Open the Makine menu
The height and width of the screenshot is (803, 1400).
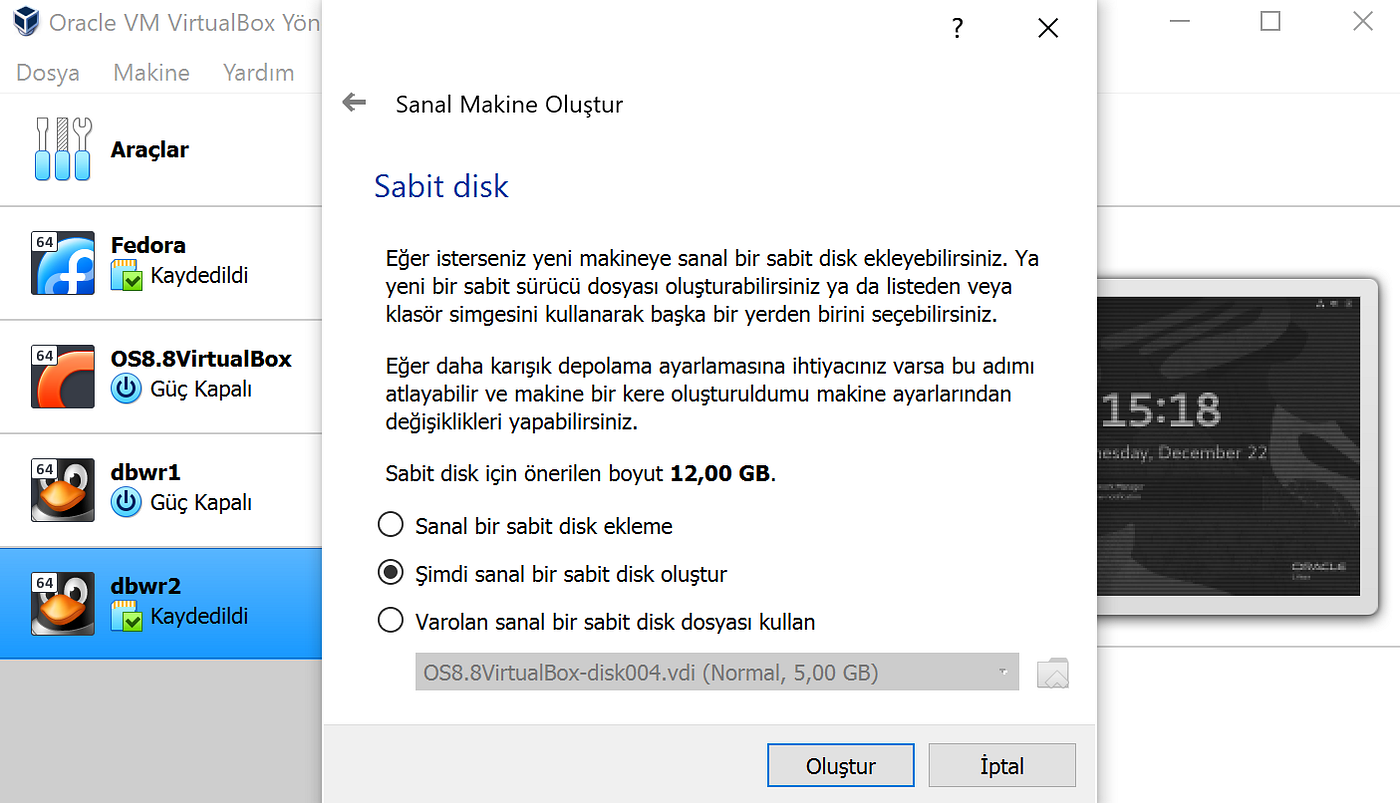[151, 73]
